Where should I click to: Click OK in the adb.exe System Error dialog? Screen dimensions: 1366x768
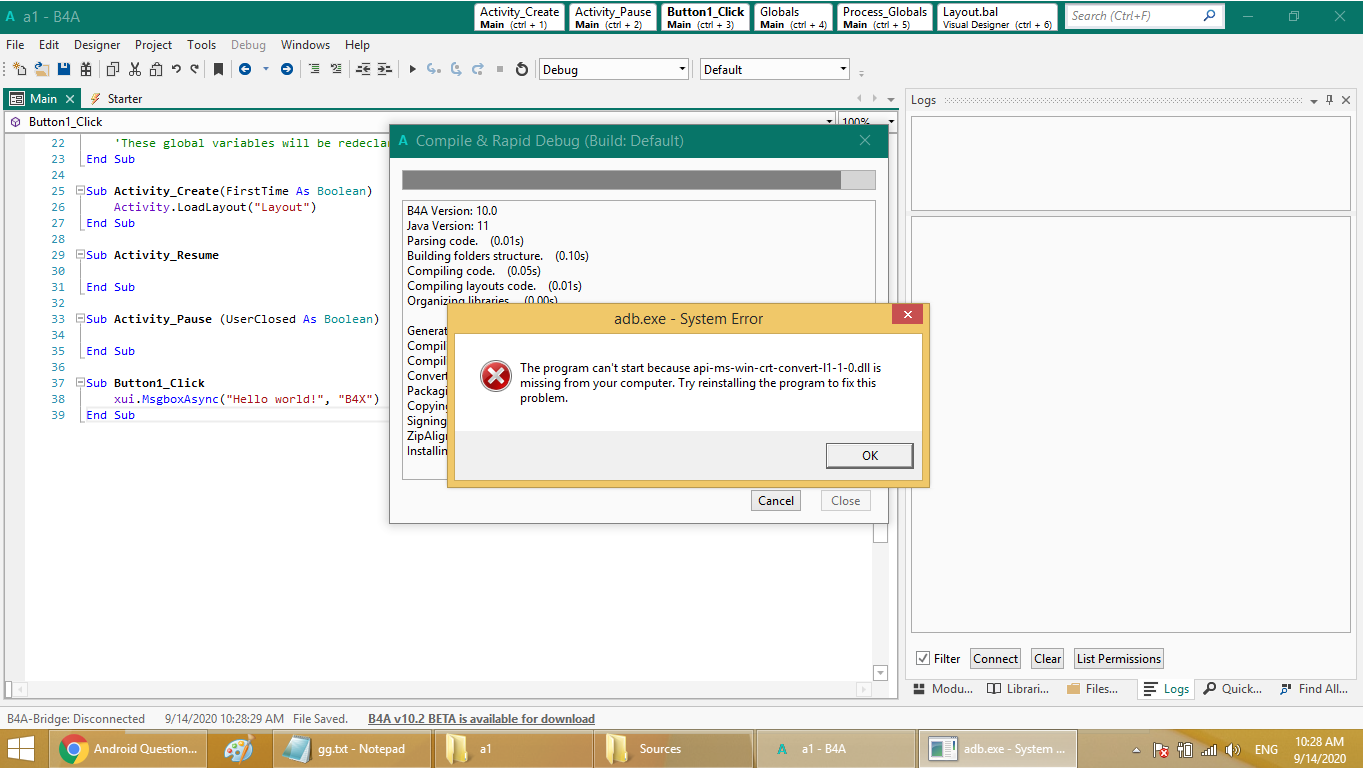pyautogui.click(x=870, y=455)
